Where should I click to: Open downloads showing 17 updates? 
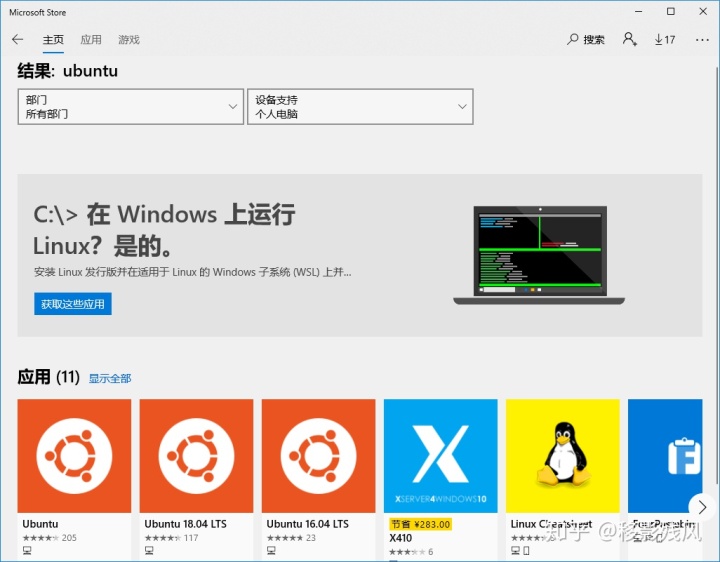pyautogui.click(x=665, y=40)
